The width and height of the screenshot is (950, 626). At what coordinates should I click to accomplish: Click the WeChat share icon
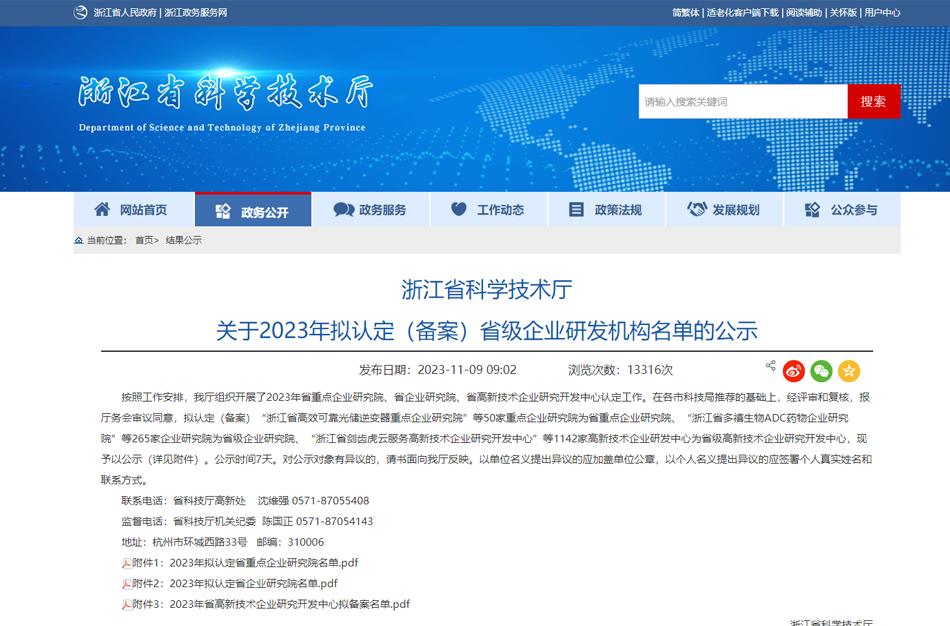point(821,371)
